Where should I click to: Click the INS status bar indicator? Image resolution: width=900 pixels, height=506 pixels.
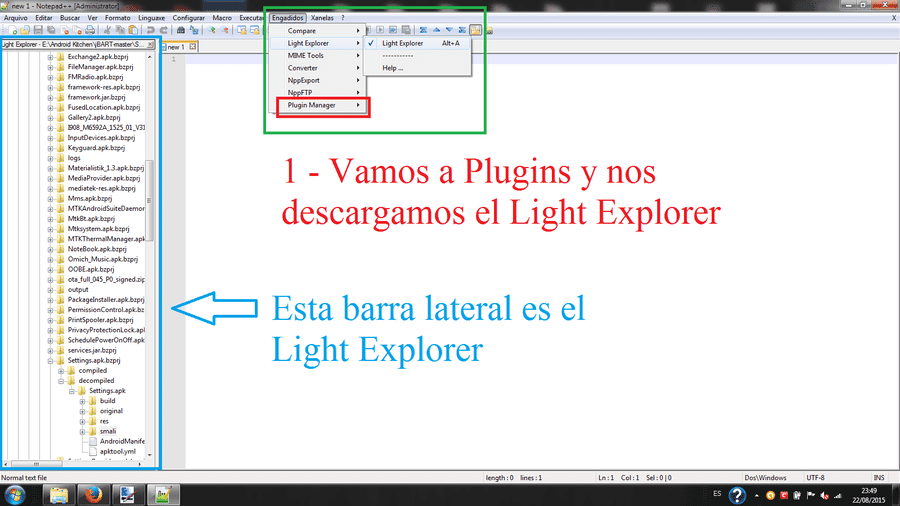(879, 477)
